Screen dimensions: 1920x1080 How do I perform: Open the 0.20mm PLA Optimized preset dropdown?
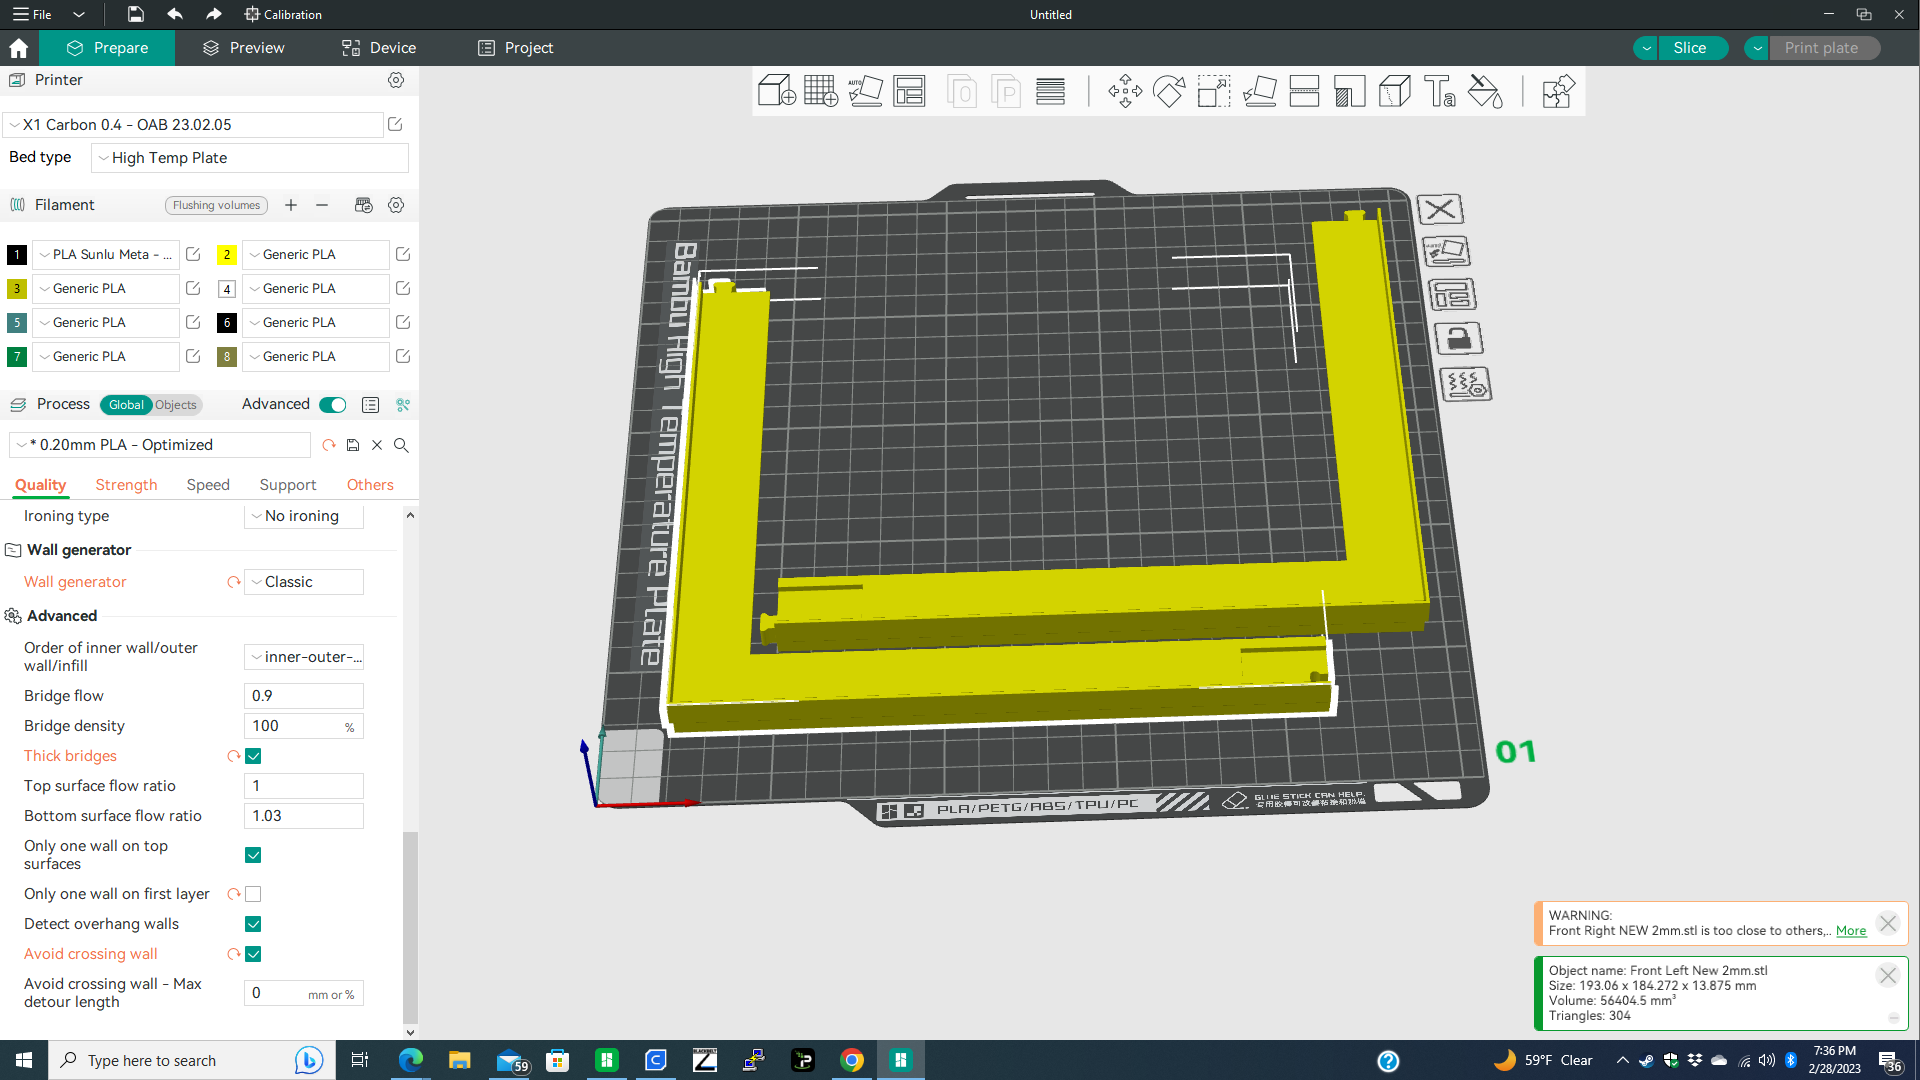160,445
